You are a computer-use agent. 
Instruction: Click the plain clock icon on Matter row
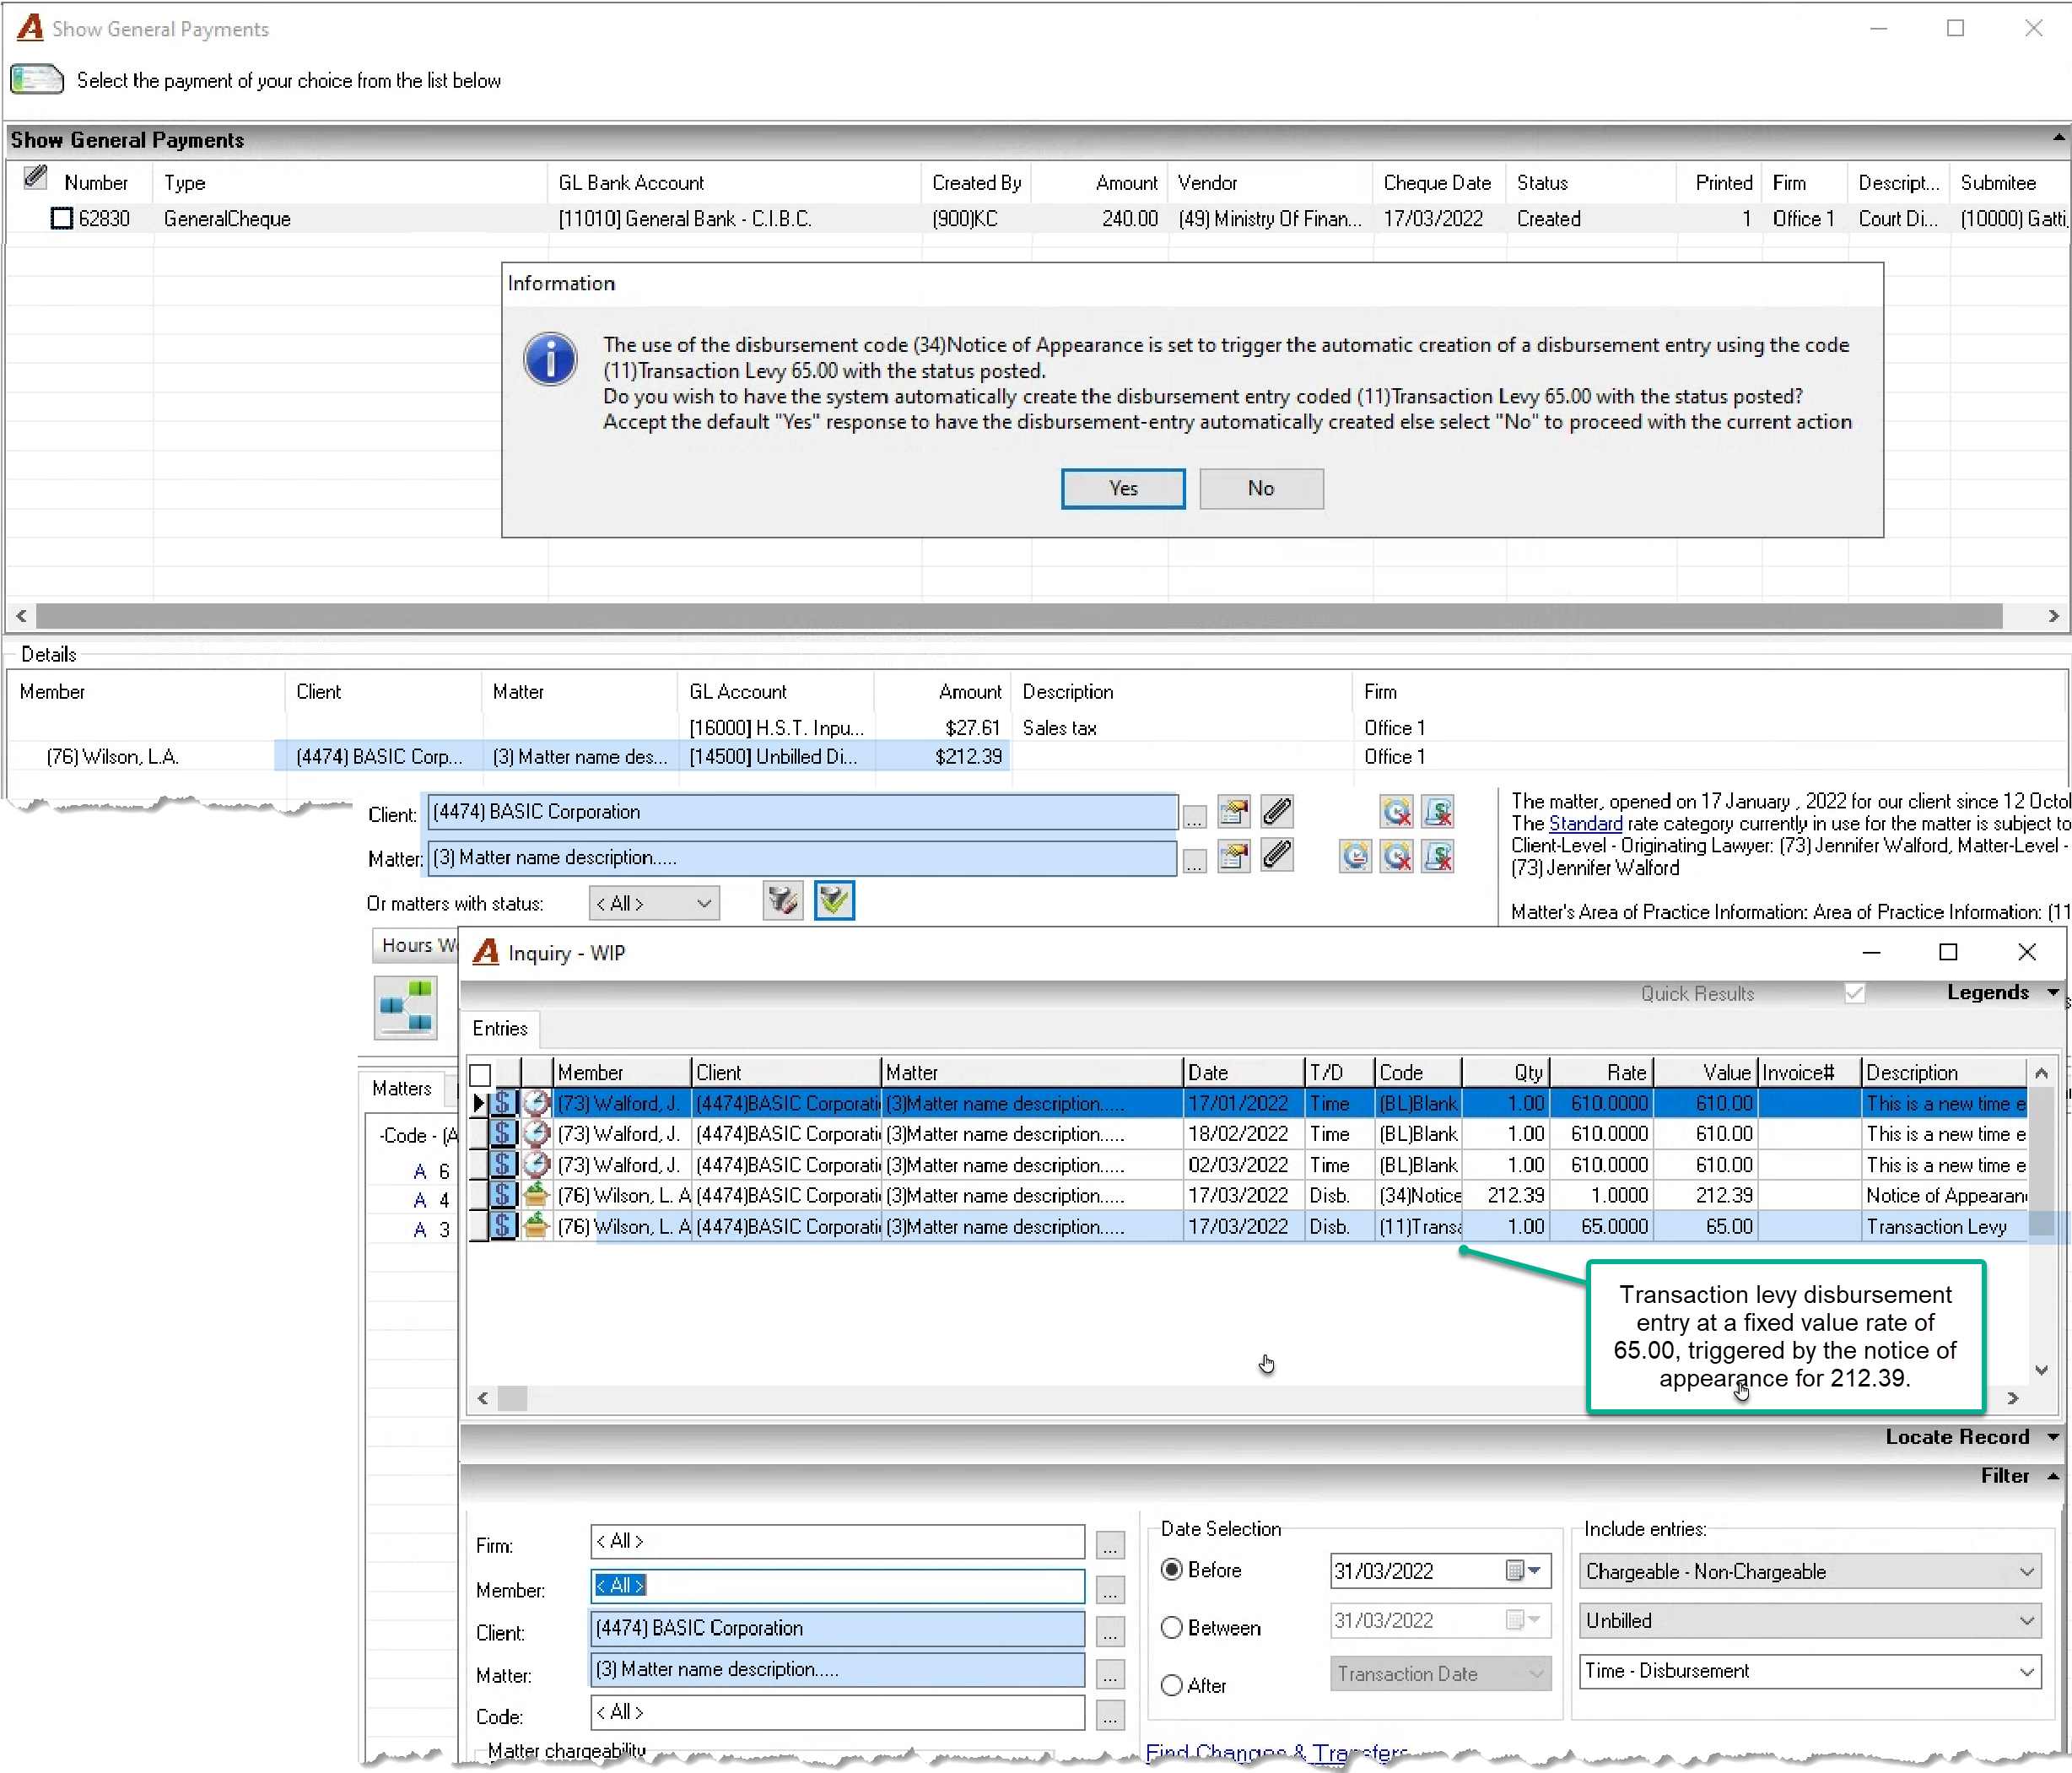click(1355, 857)
